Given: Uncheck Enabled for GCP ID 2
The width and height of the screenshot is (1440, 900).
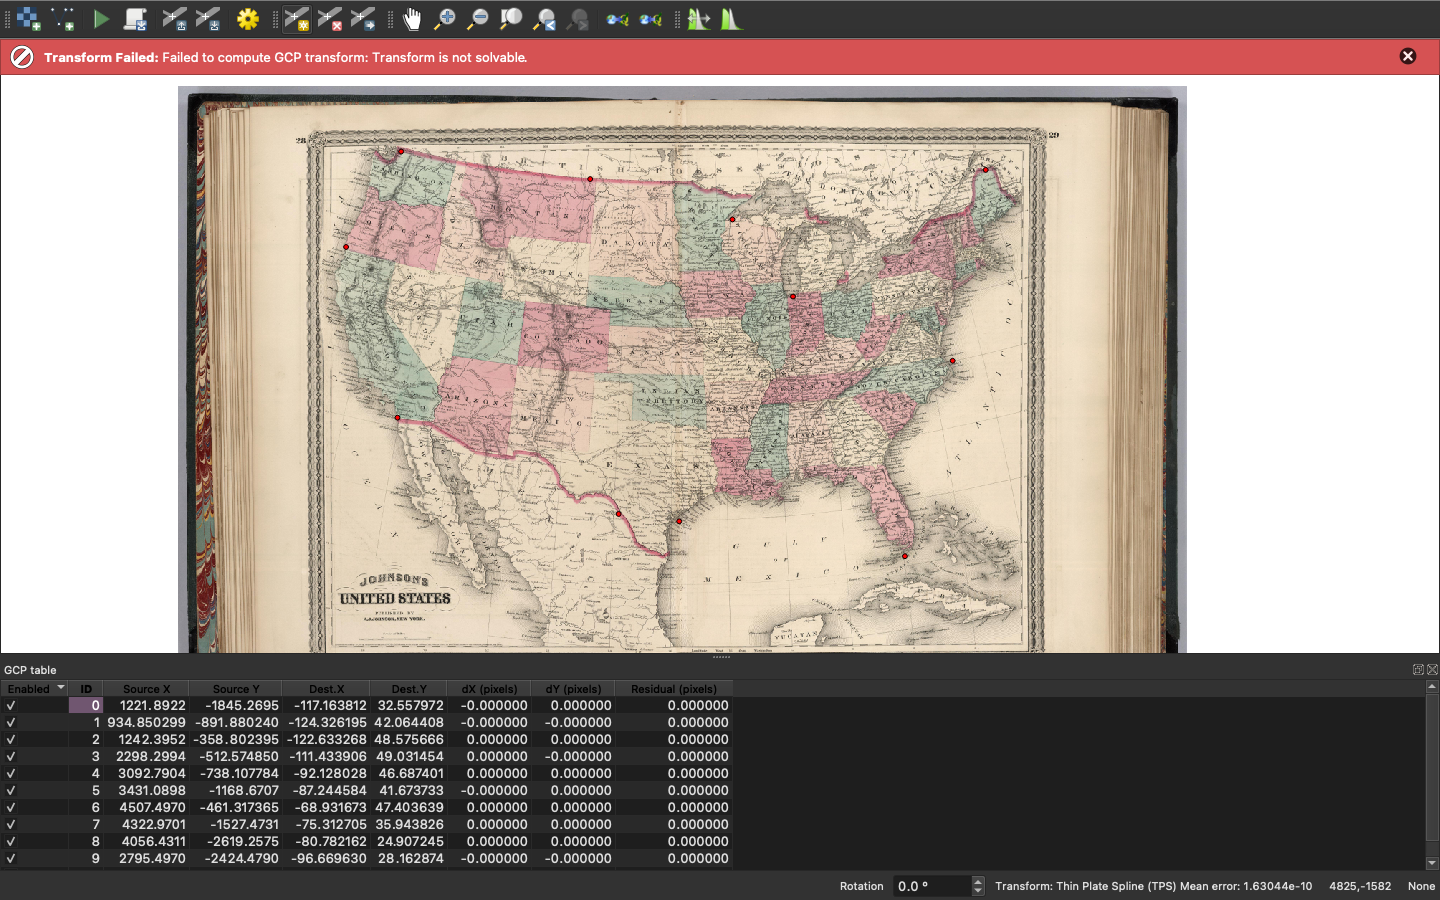Looking at the screenshot, I should pyautogui.click(x=11, y=739).
